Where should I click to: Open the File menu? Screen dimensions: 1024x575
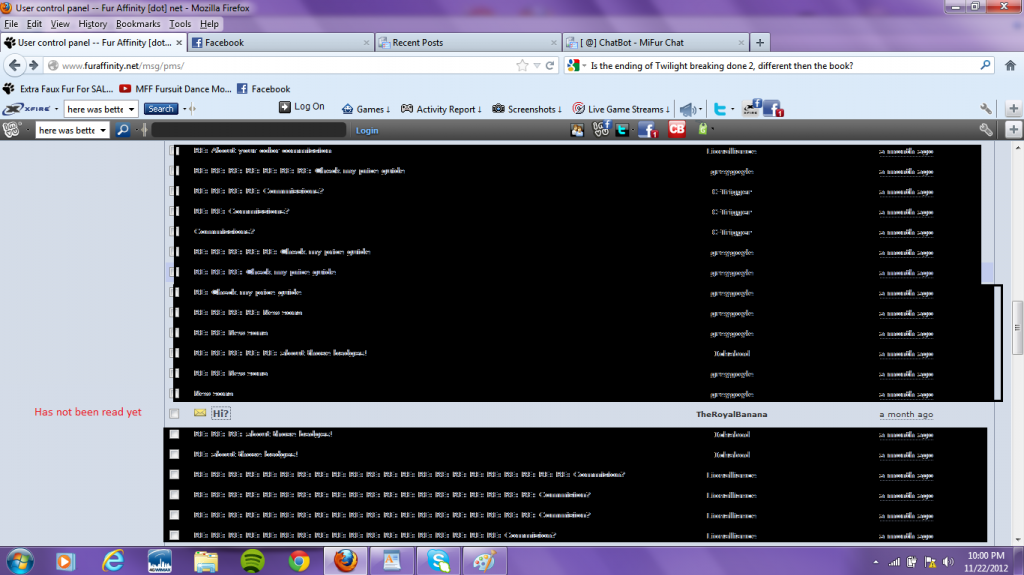point(11,24)
